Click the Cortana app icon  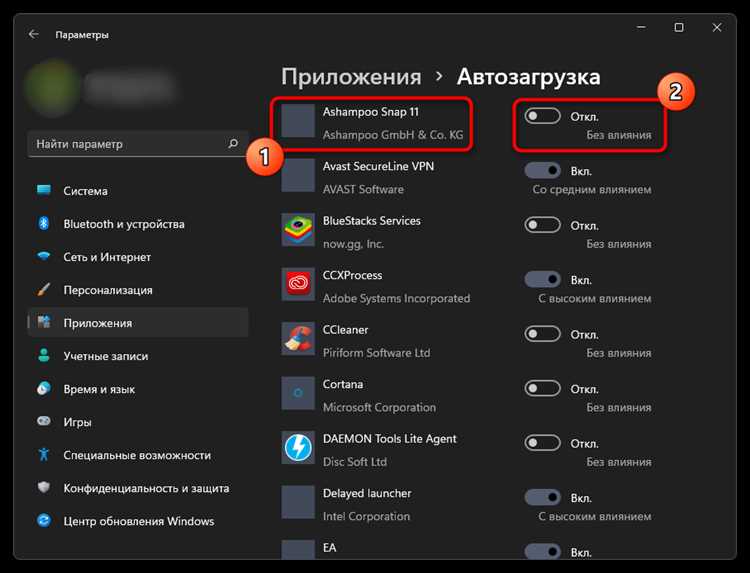click(298, 393)
